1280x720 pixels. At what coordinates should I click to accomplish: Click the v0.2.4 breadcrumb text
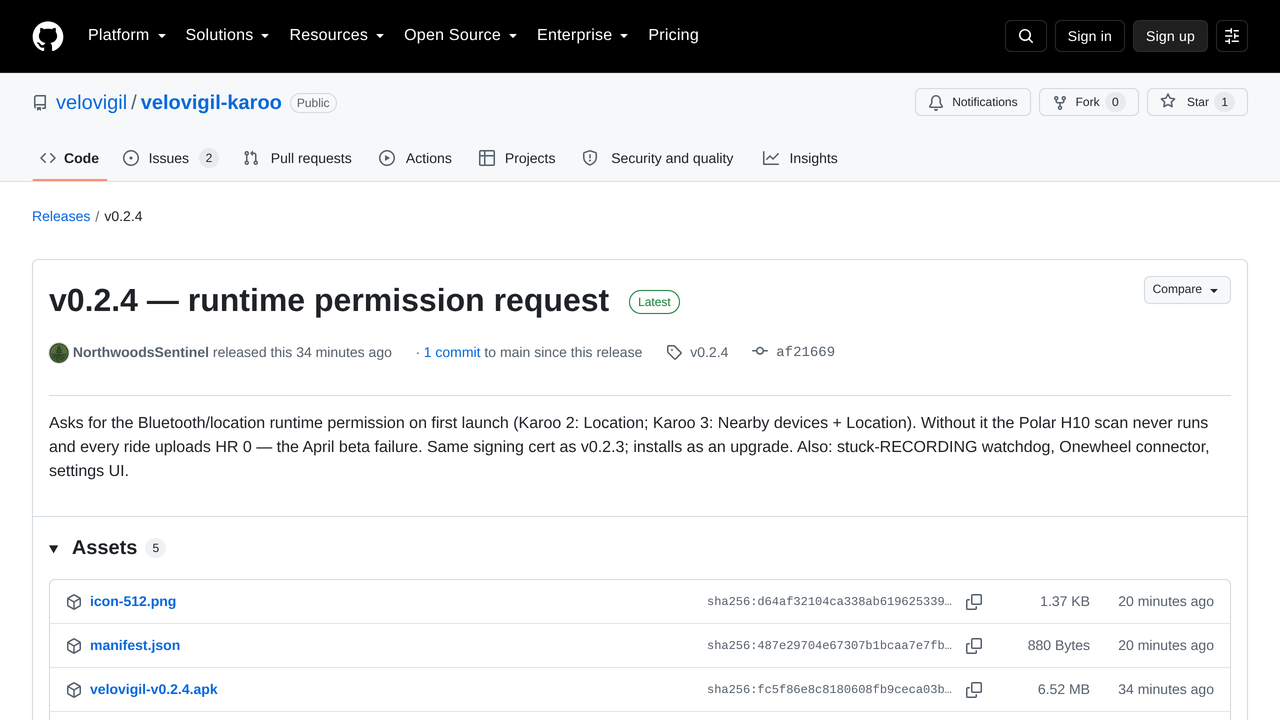pyautogui.click(x=123, y=216)
